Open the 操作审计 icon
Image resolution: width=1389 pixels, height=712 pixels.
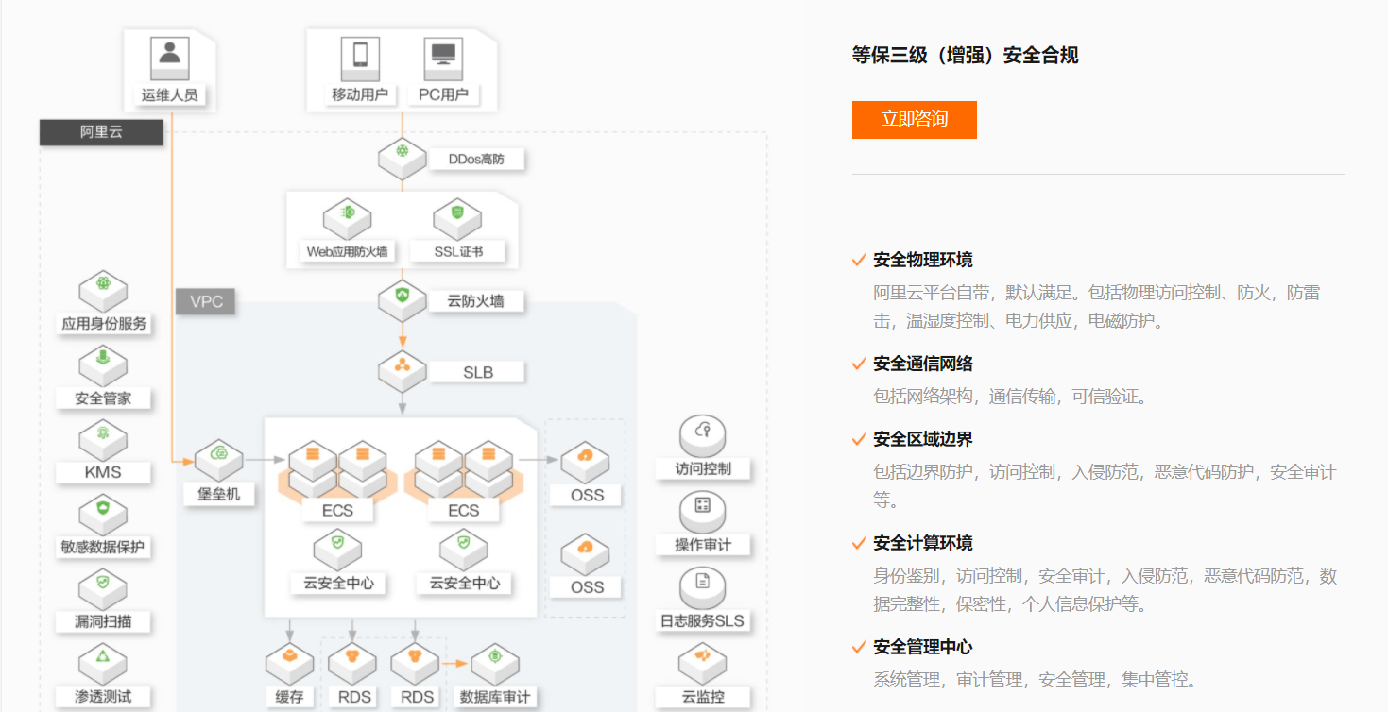pos(703,512)
